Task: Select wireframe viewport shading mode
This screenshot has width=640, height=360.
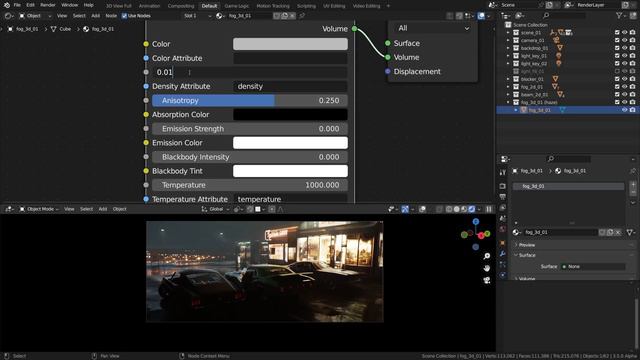Action: [x=449, y=209]
